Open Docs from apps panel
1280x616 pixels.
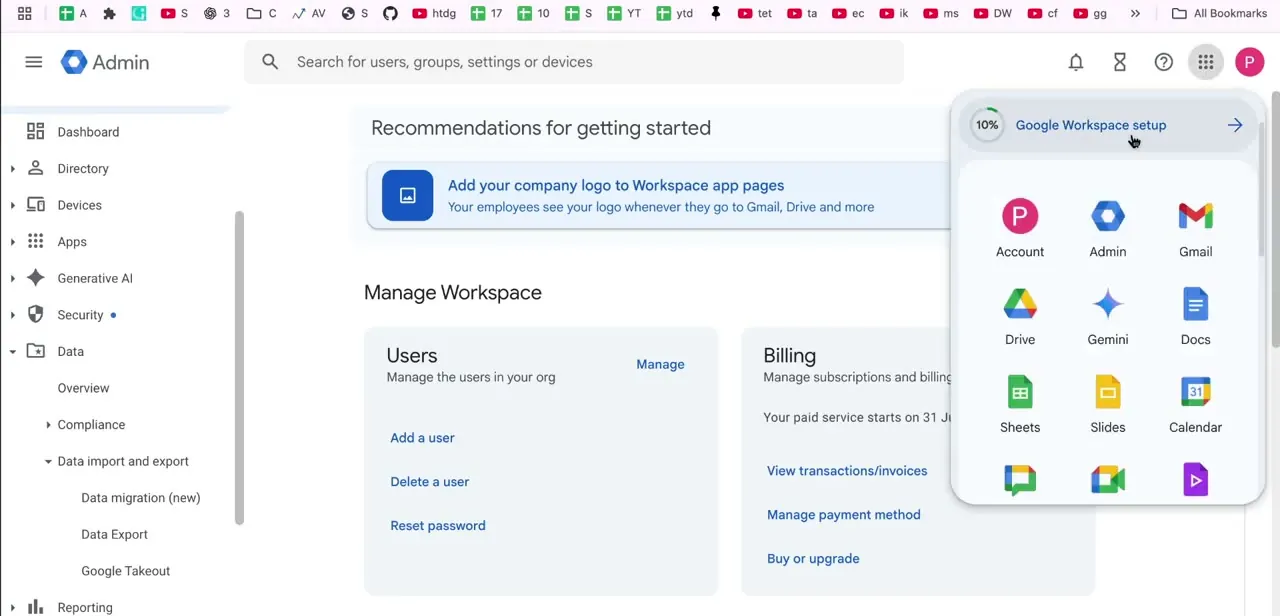pyautogui.click(x=1196, y=317)
